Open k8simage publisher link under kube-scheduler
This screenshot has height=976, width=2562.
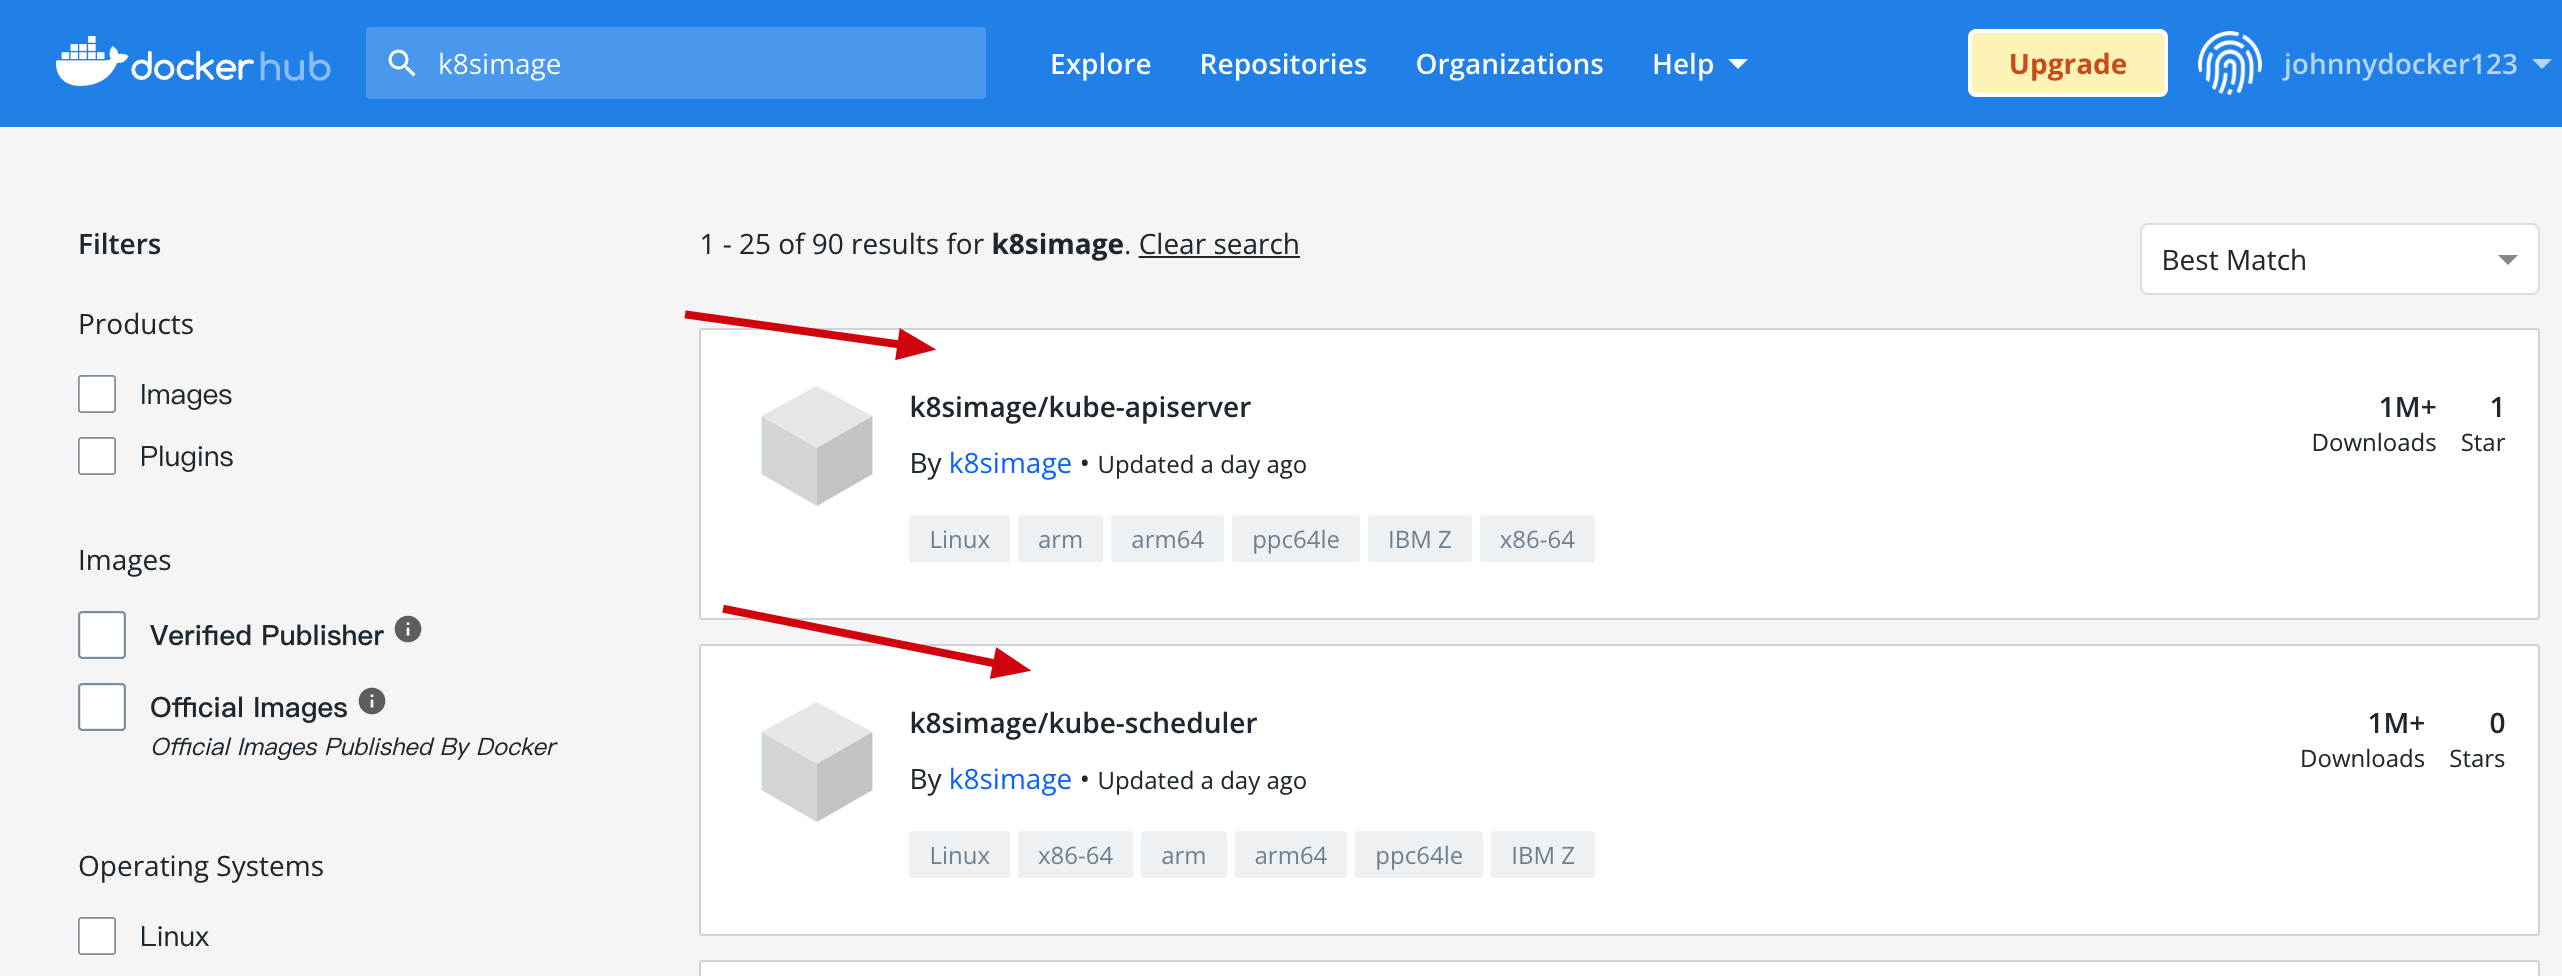[x=1010, y=780]
